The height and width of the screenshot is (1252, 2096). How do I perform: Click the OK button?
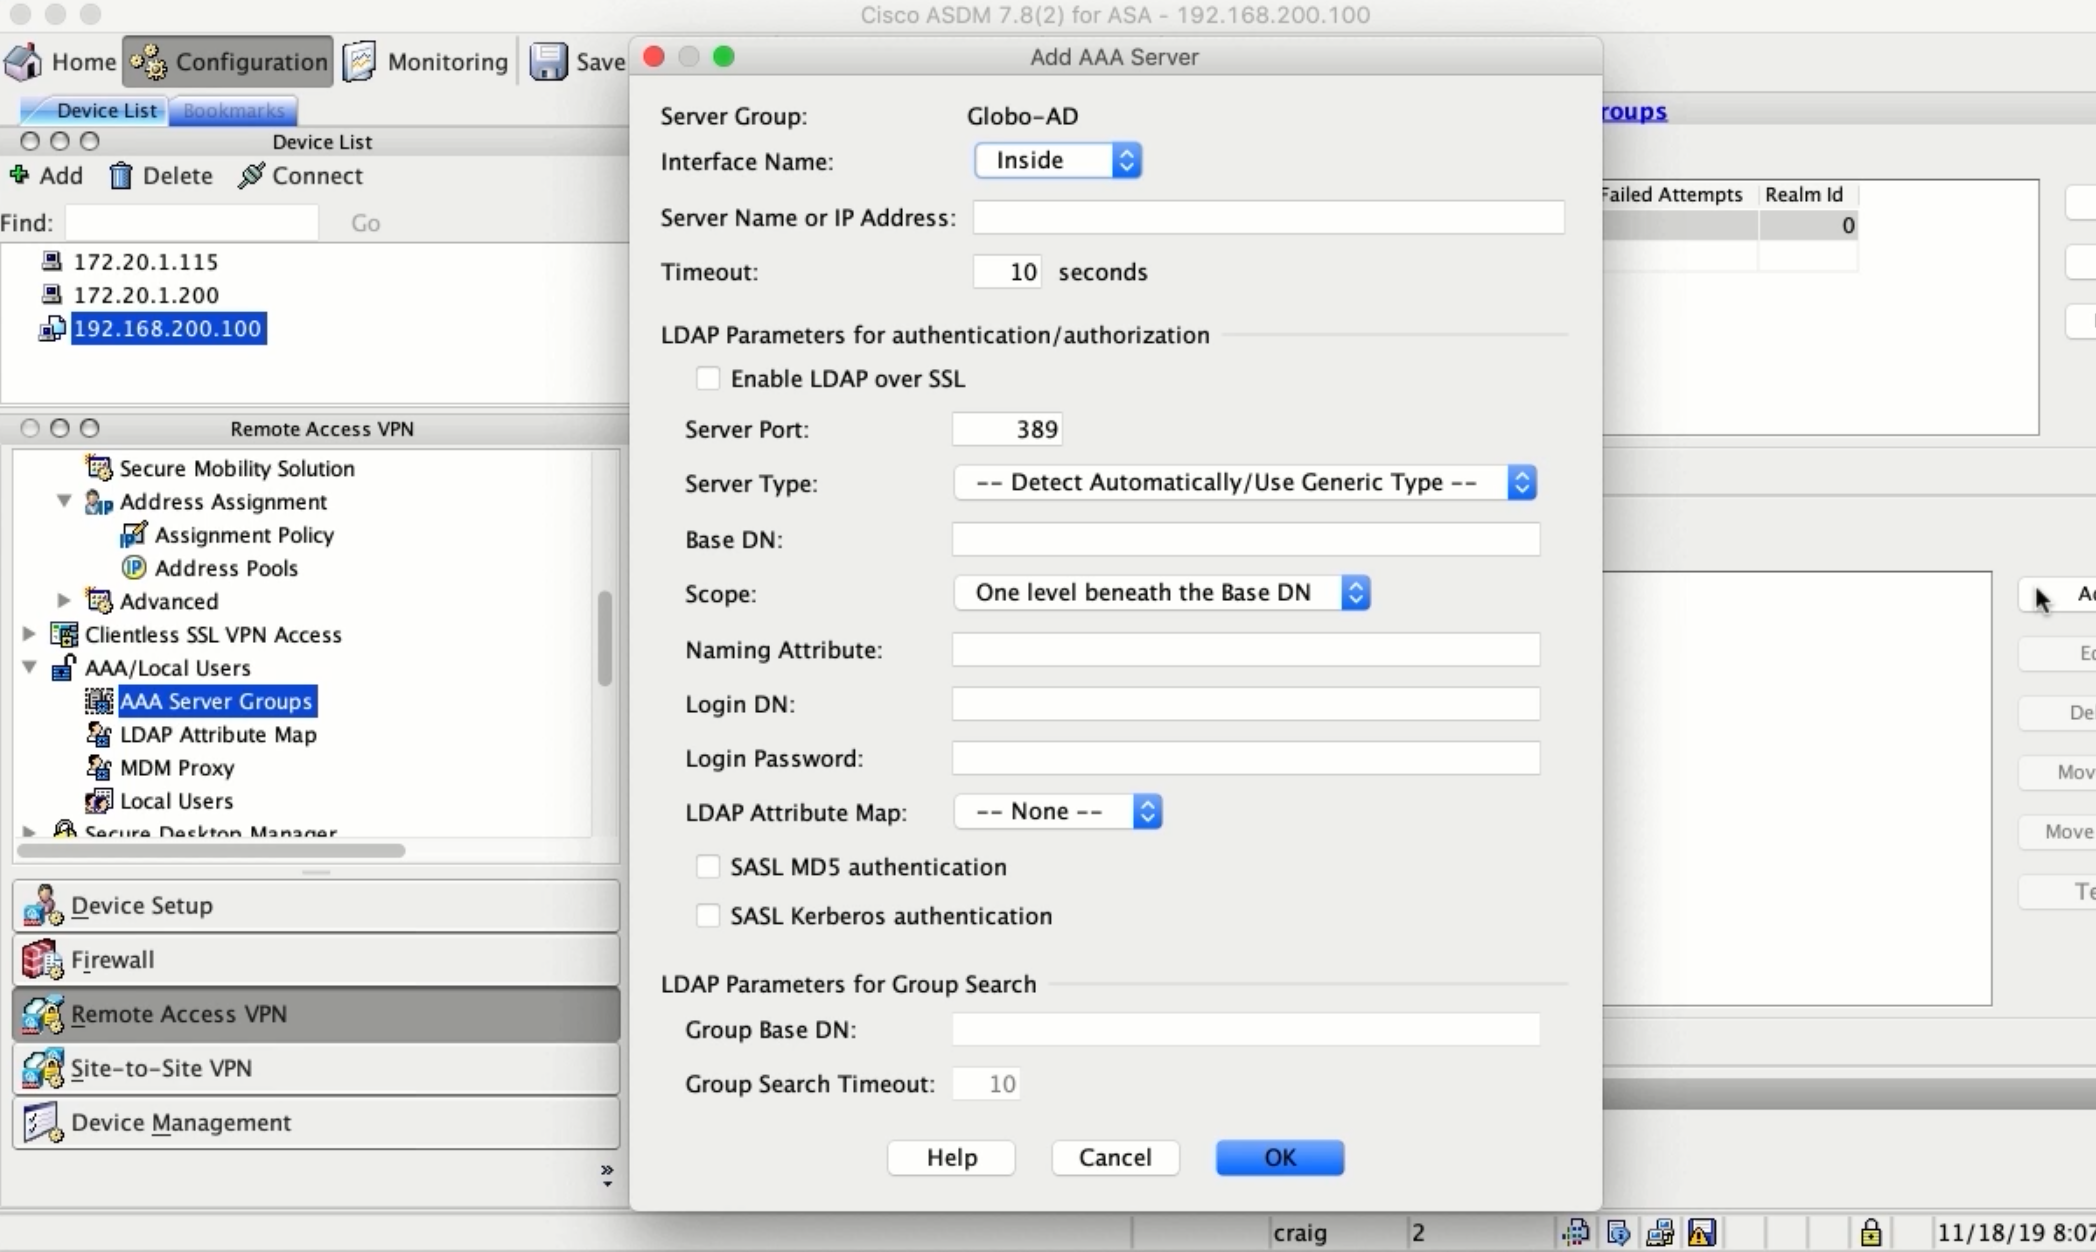(1280, 1158)
